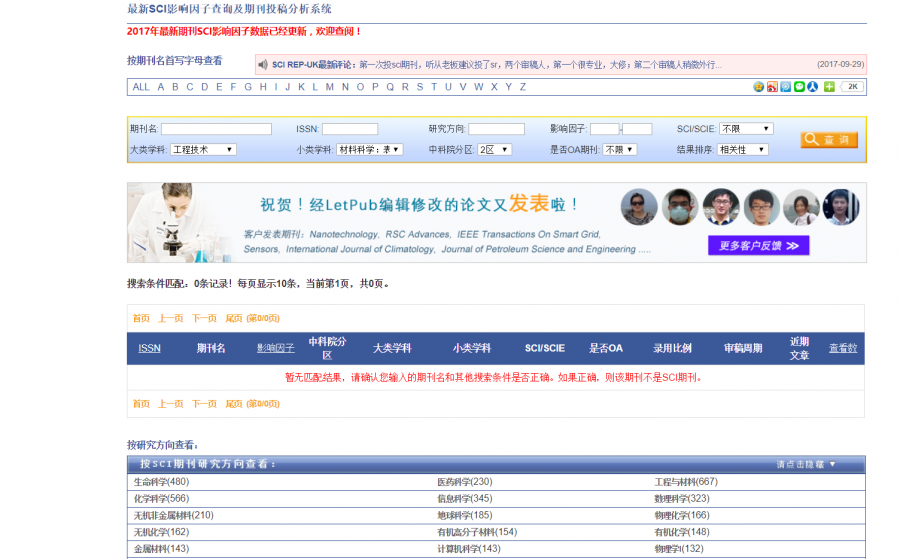Select letter J in alphabet index
This screenshot has width=900, height=559.
[288, 87]
